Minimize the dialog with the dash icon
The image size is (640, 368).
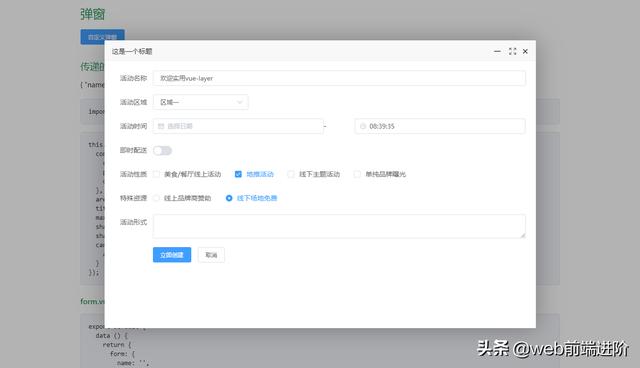(497, 51)
